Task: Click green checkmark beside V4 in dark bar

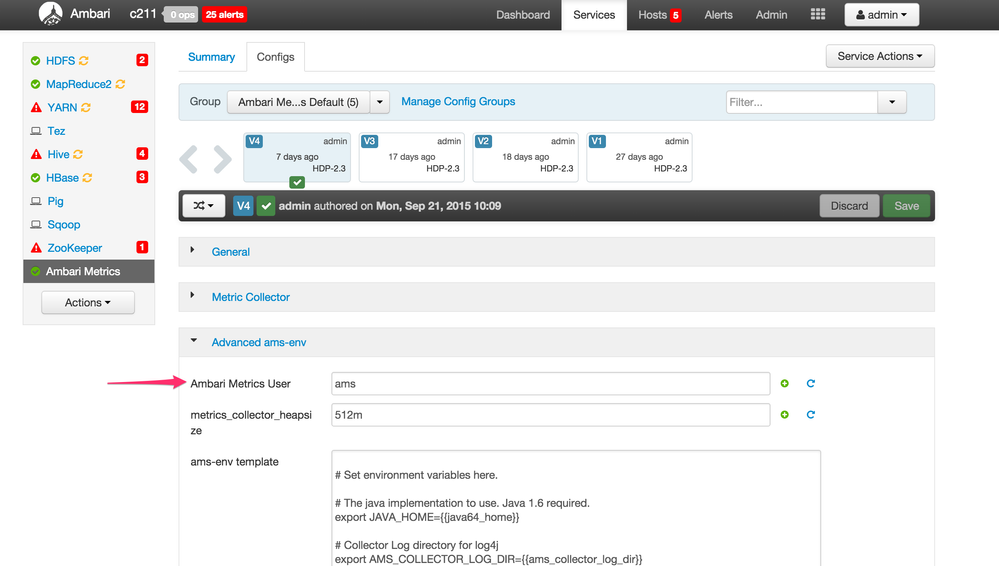Action: click(266, 206)
